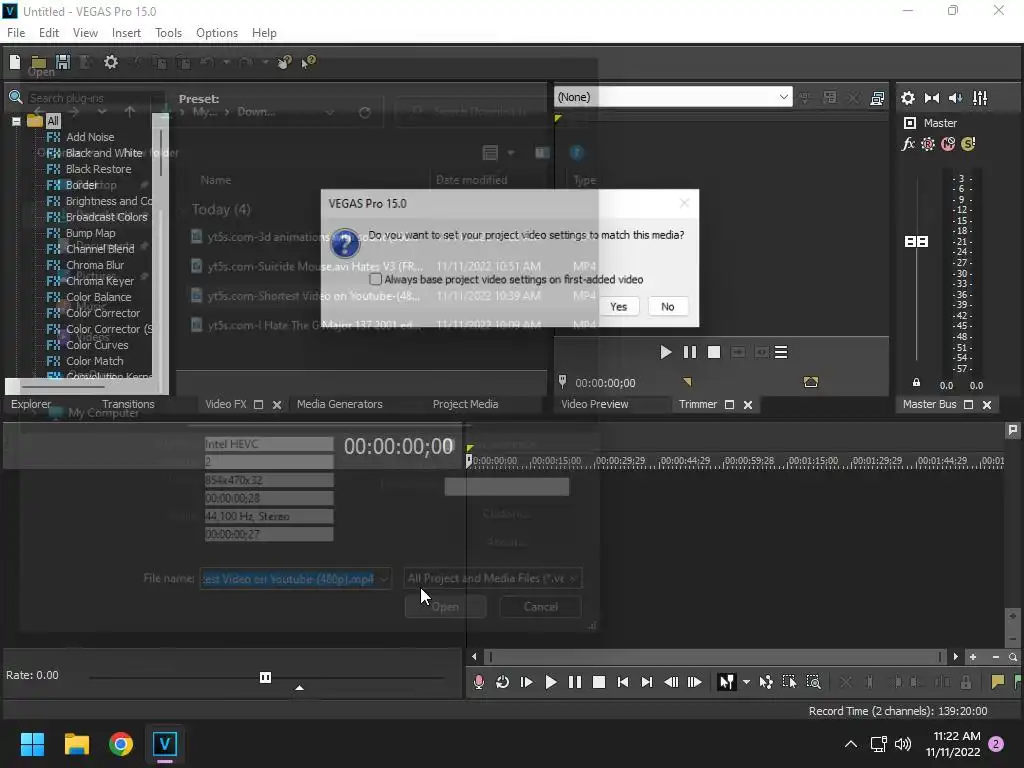This screenshot has height=768, width=1024.
Task: Stop playback in the Trimmer
Action: click(x=714, y=353)
